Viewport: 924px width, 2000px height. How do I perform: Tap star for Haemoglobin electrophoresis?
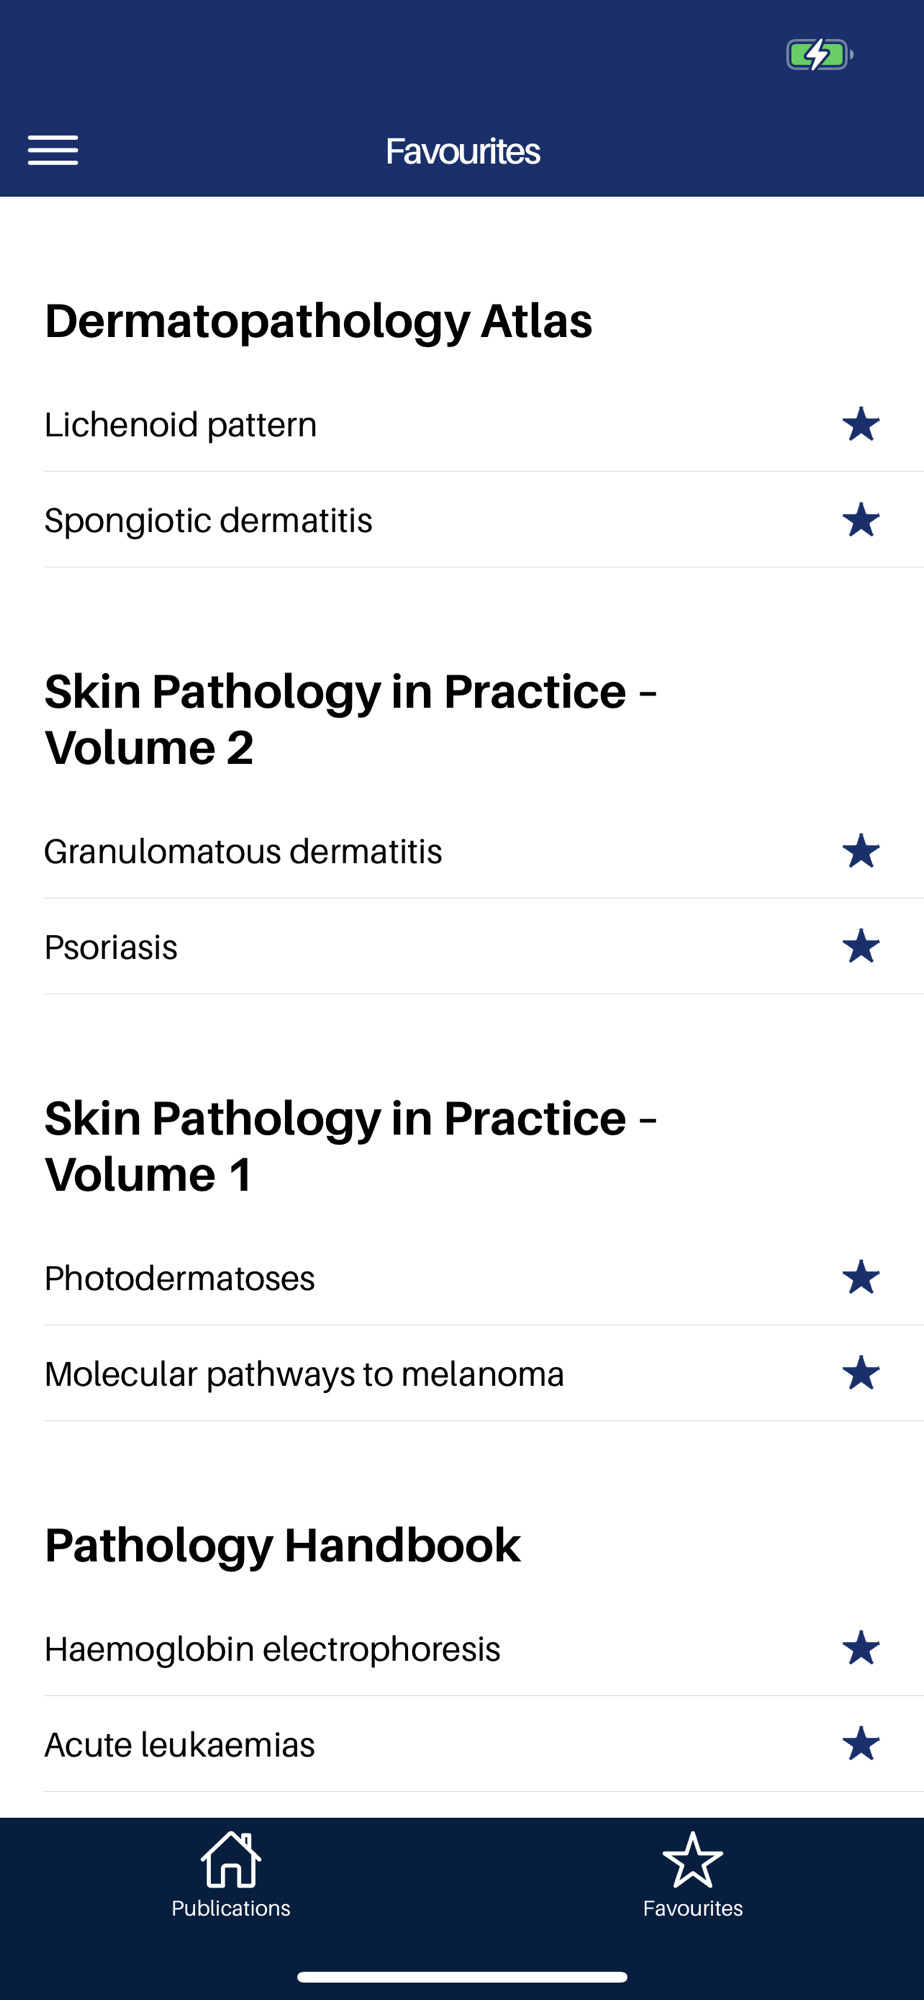tap(860, 1649)
